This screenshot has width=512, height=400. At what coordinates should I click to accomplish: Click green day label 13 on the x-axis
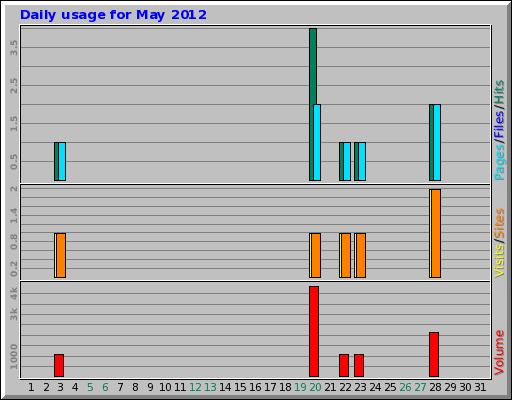(210, 387)
